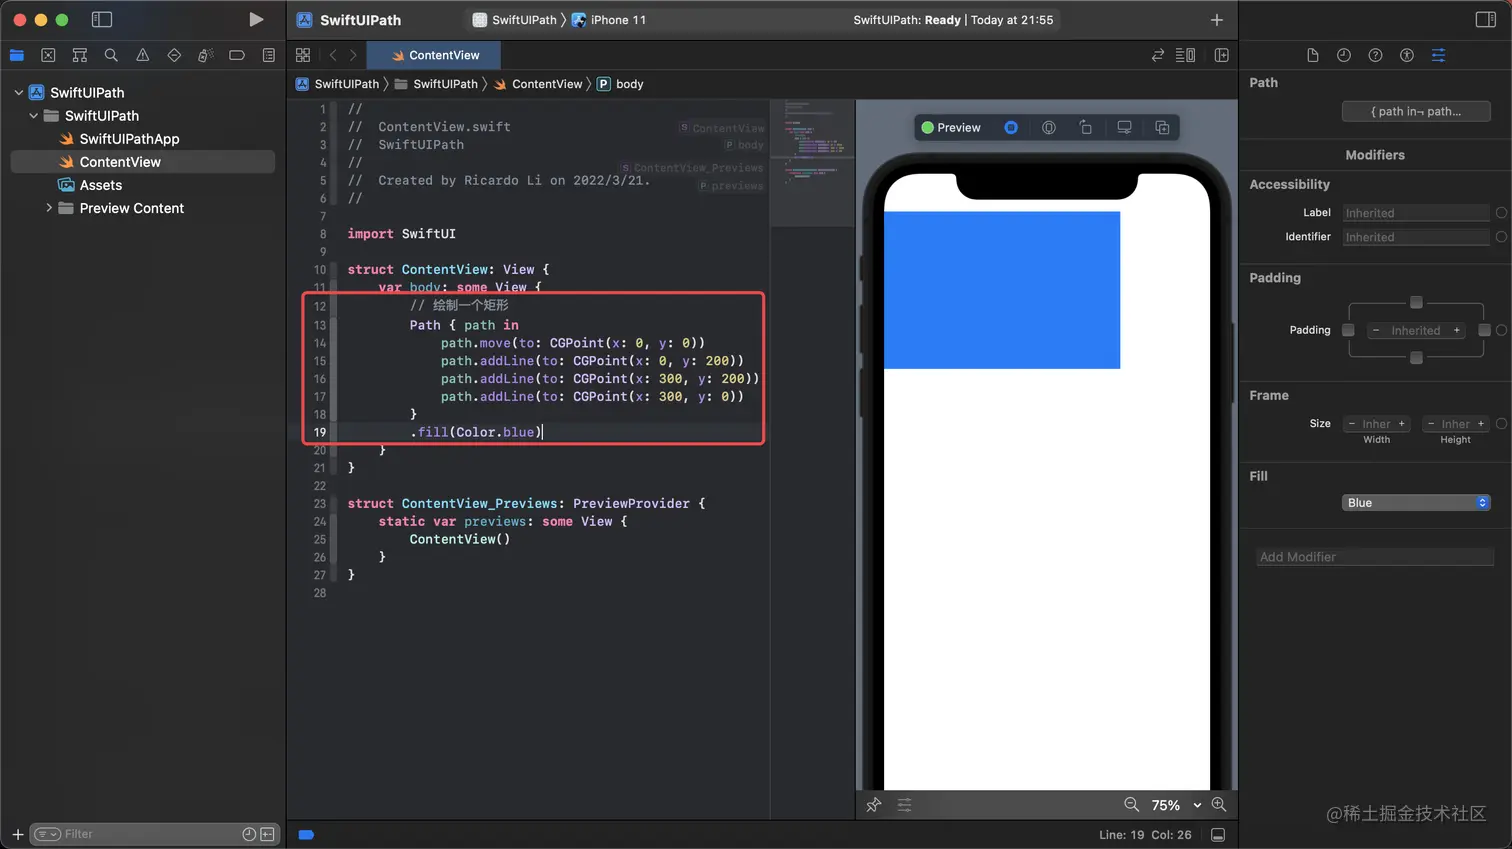Zoom in the preview canvas
Viewport: 1512px width, 849px height.
(x=1219, y=805)
